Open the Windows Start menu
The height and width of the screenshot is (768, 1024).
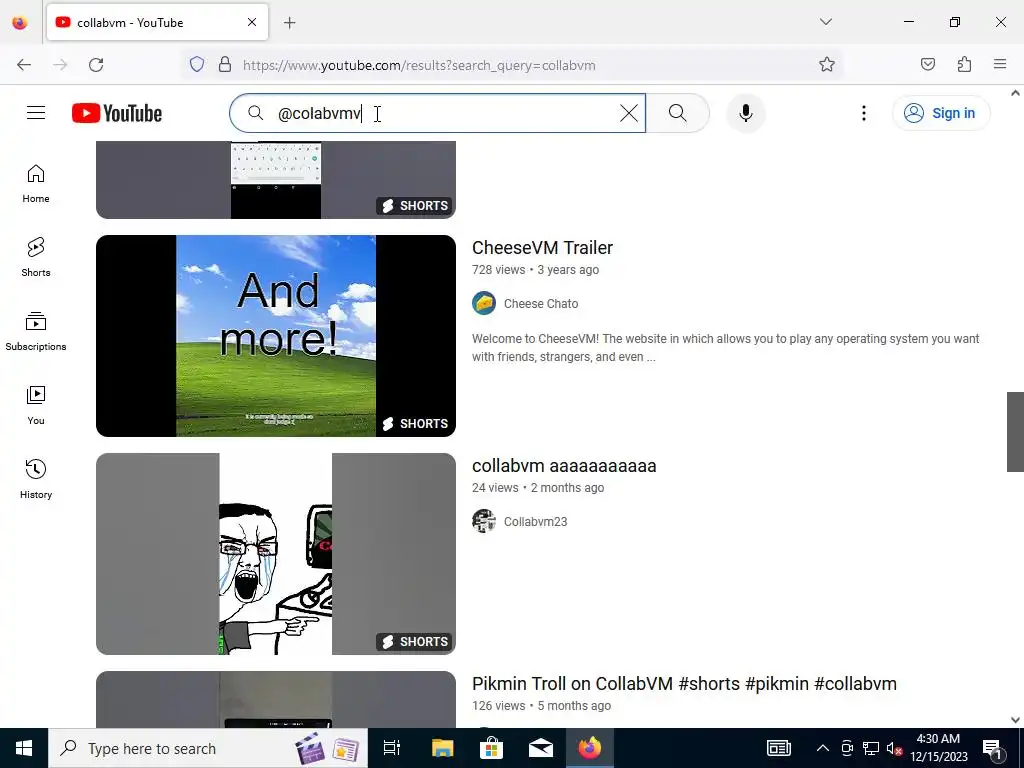24,748
